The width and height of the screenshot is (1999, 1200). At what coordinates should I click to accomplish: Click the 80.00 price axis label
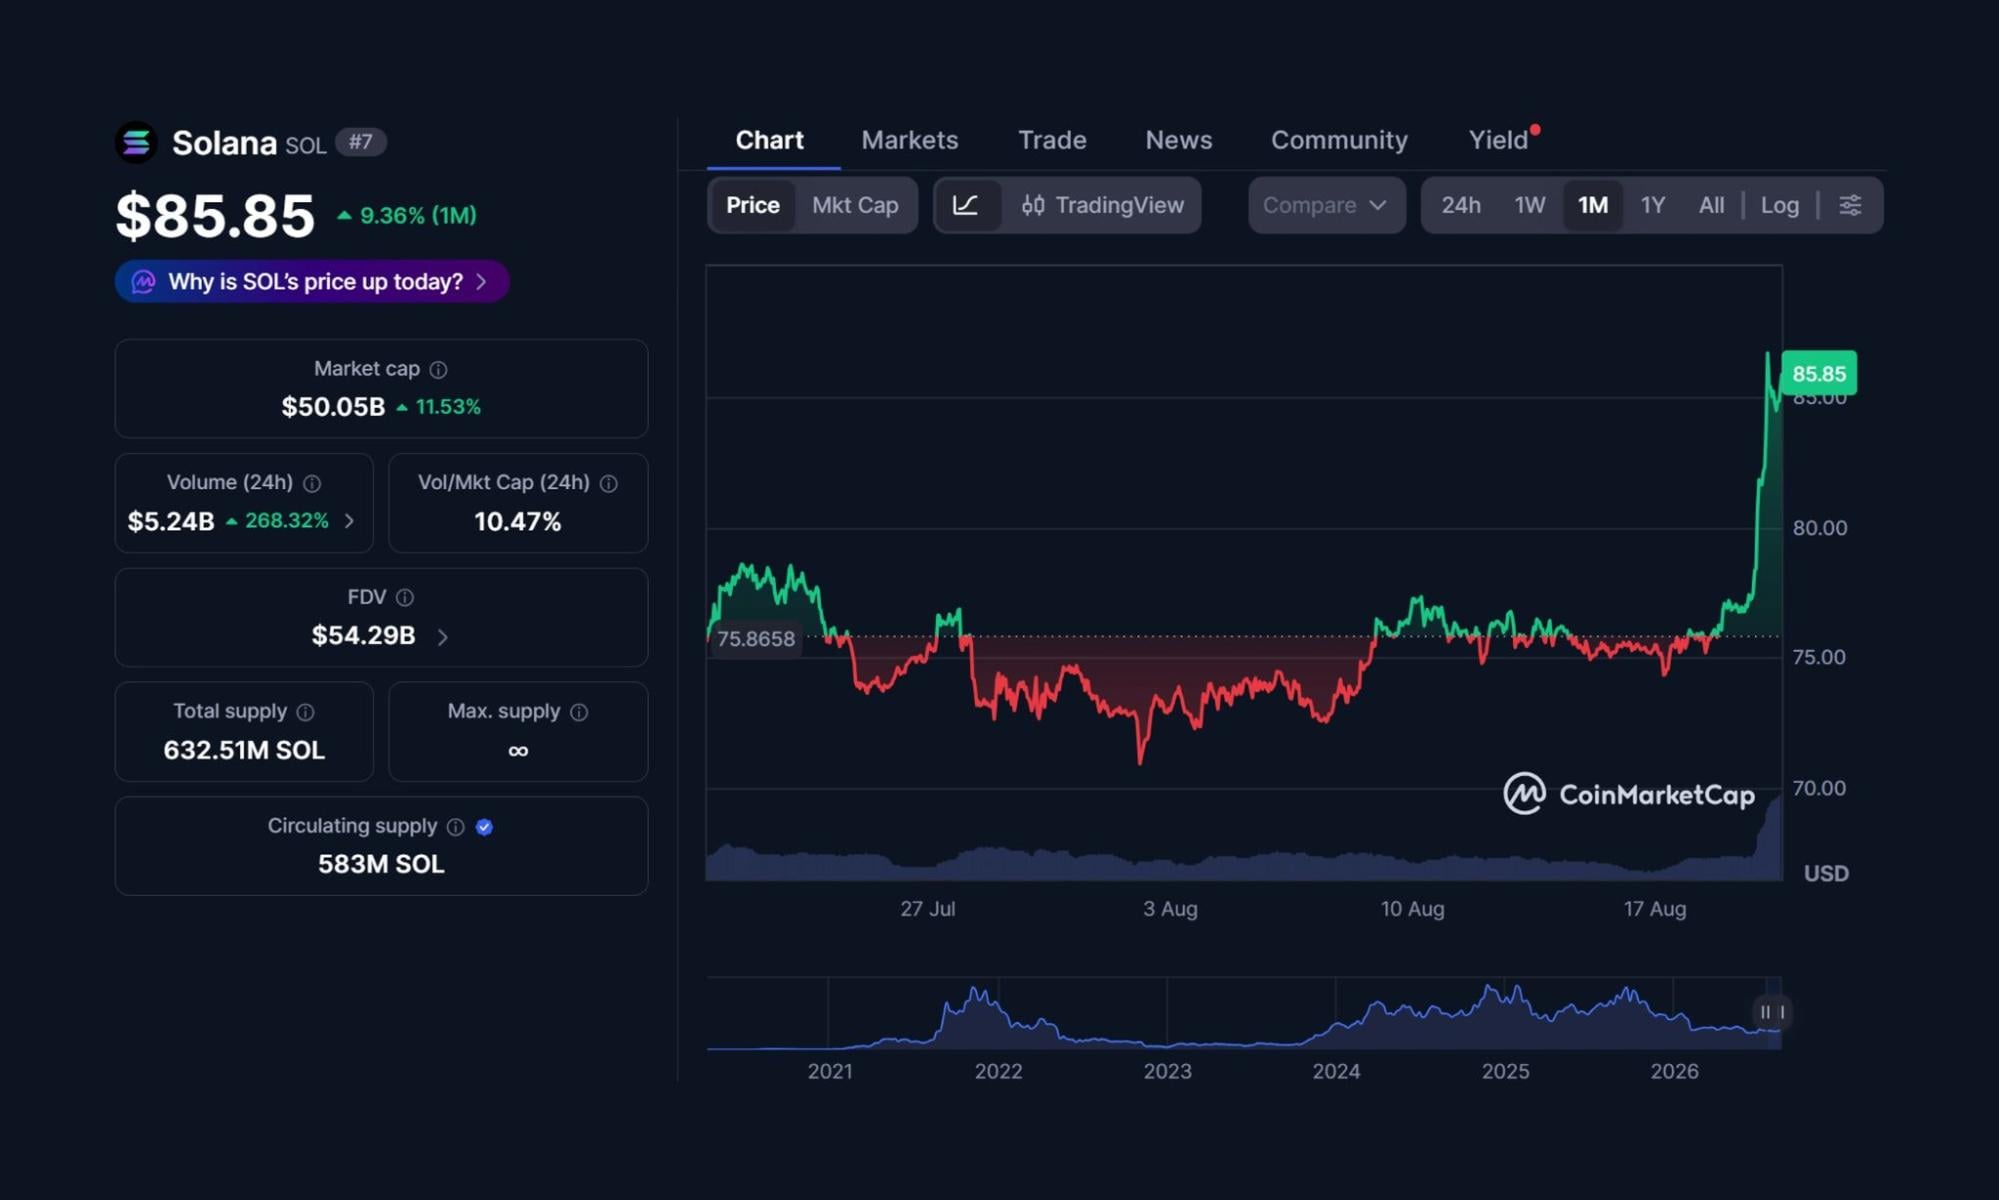click(1819, 528)
